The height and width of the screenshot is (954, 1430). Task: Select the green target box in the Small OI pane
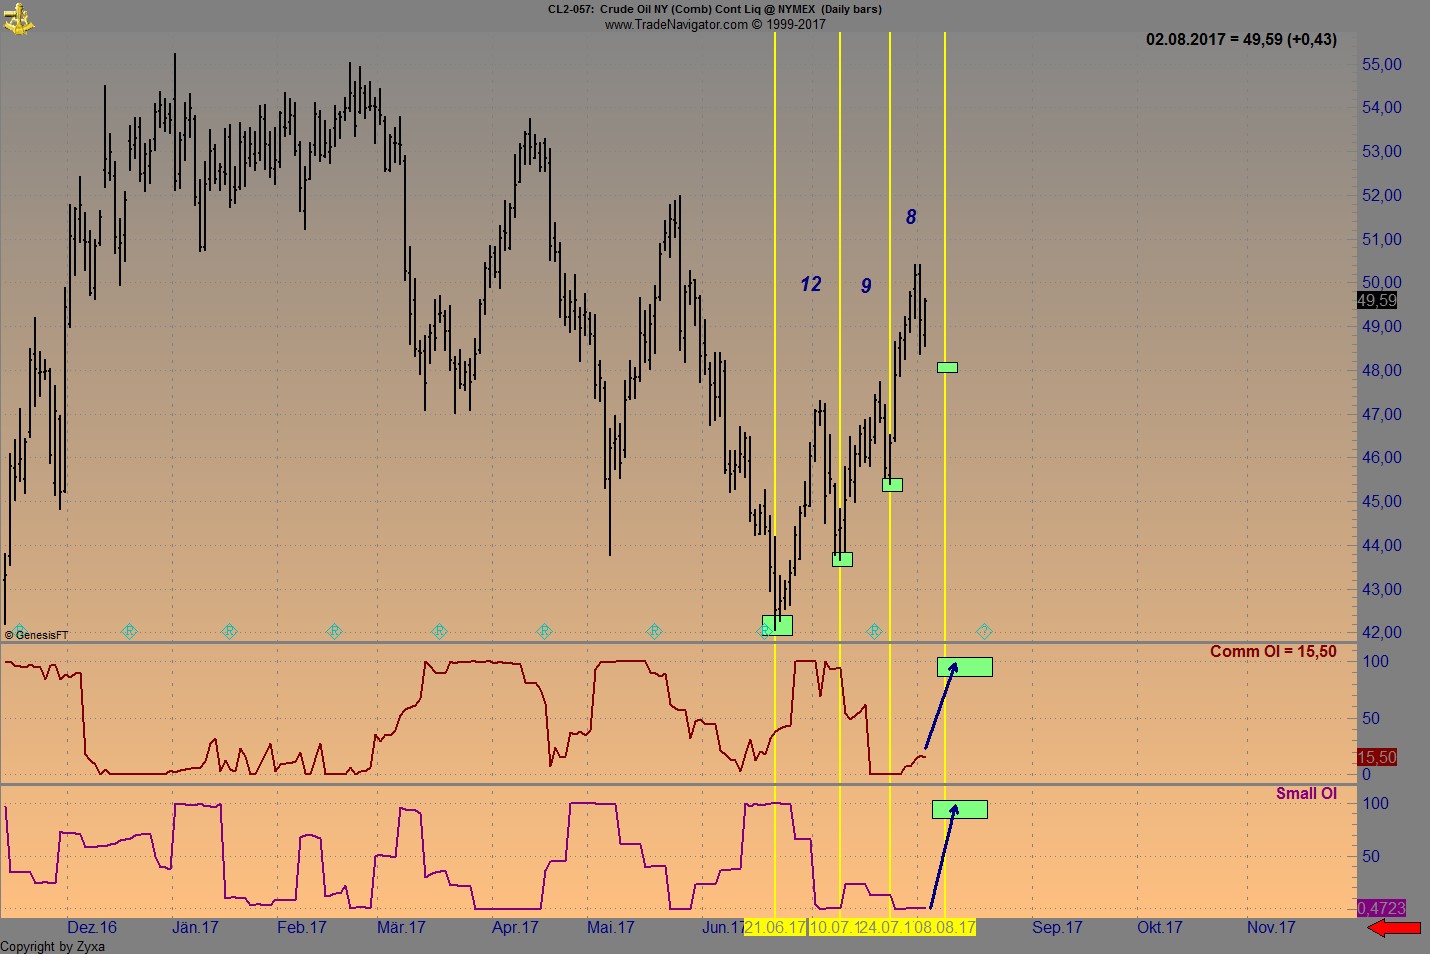(960, 810)
